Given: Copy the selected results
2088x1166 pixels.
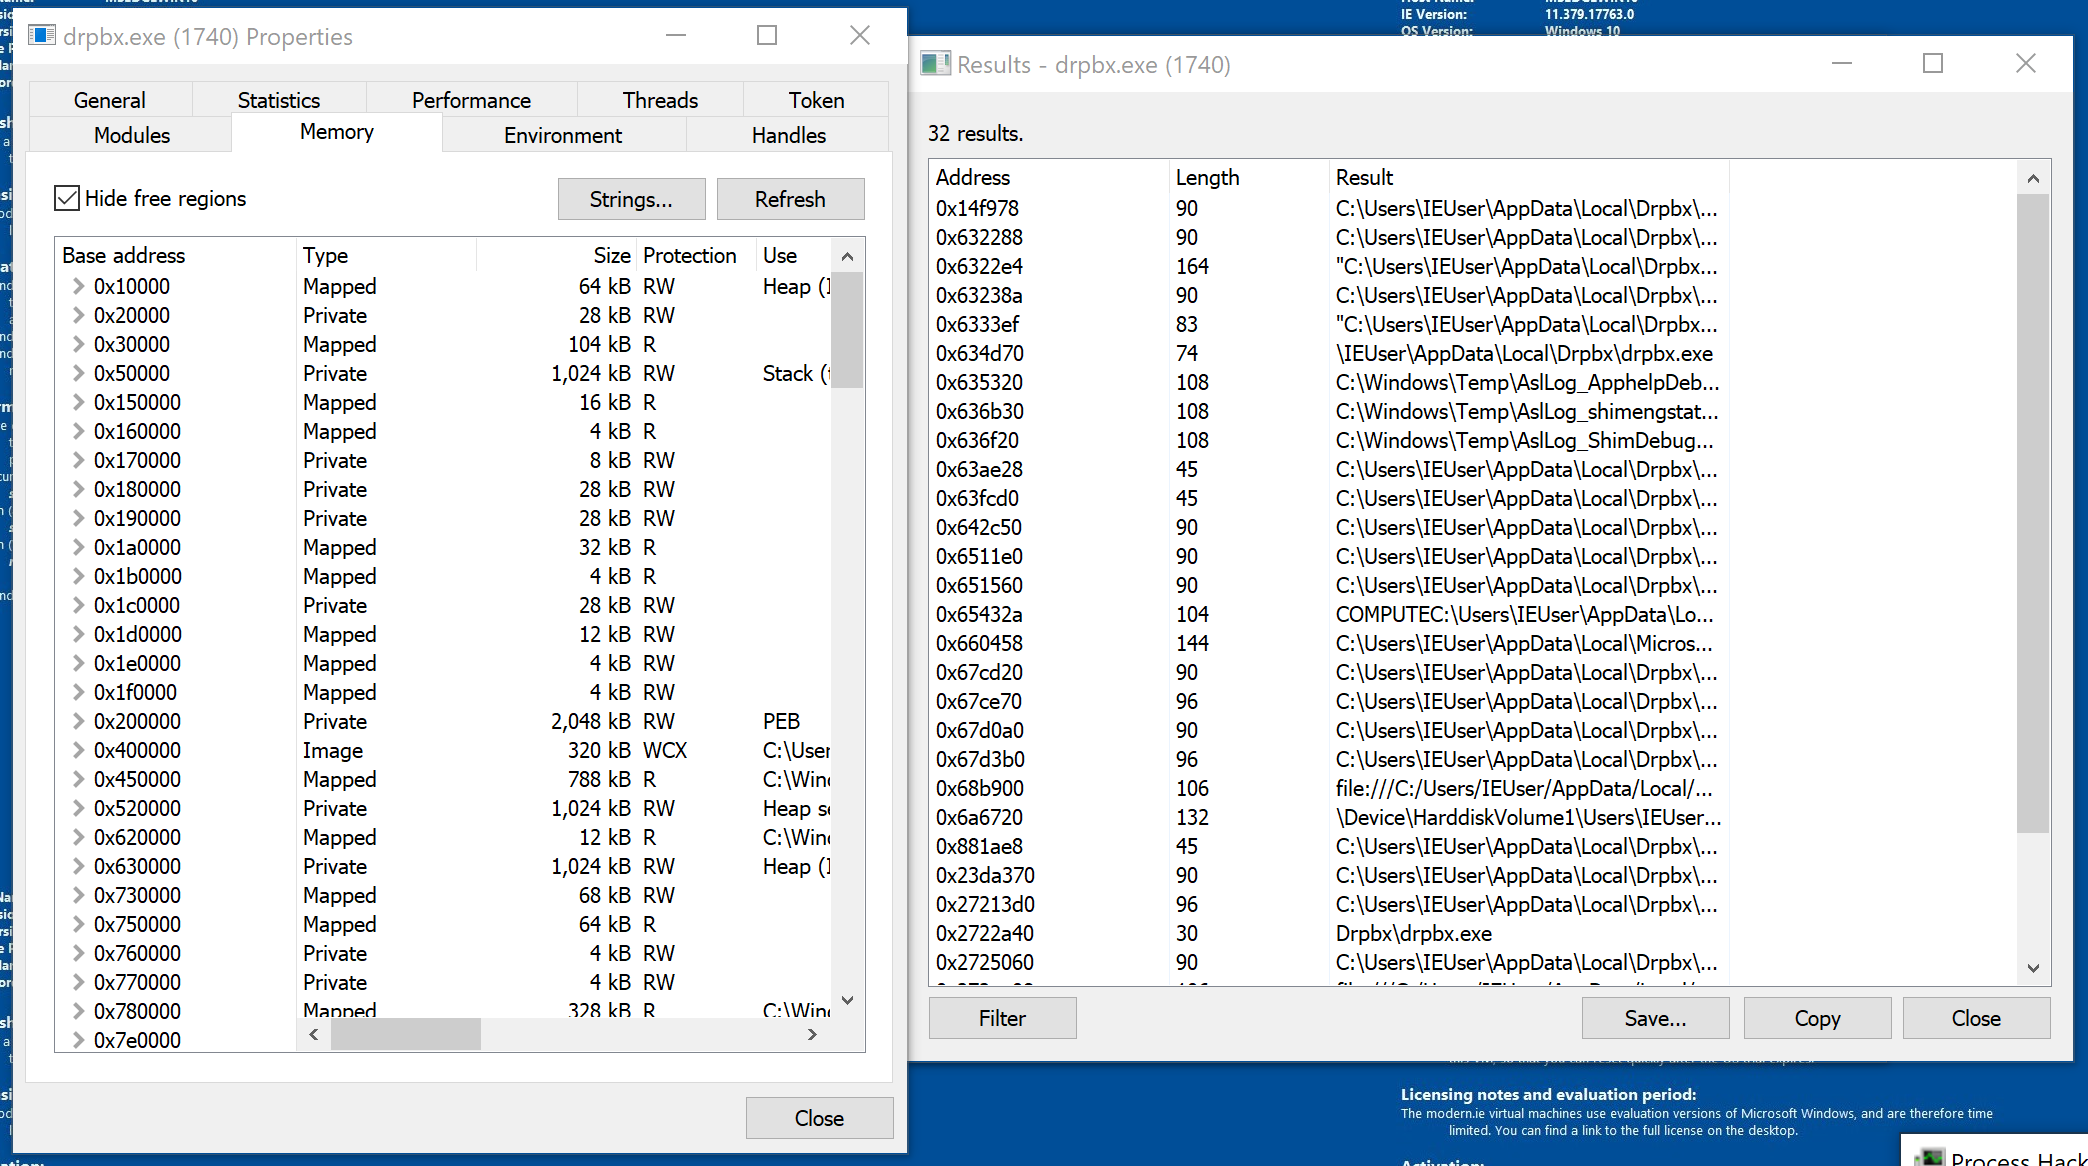Looking at the screenshot, I should click(x=1817, y=1018).
